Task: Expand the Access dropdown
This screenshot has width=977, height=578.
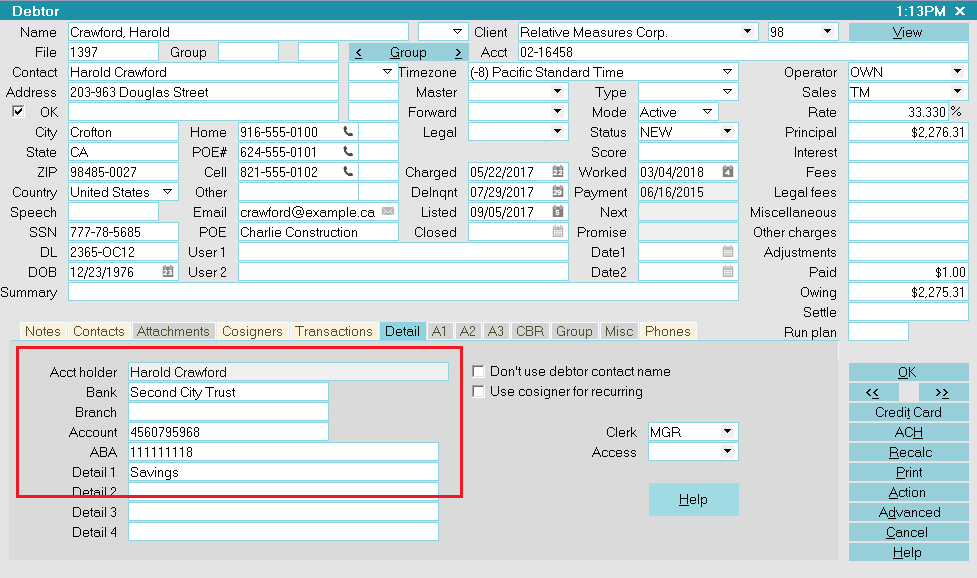Action: pyautogui.click(x=727, y=451)
